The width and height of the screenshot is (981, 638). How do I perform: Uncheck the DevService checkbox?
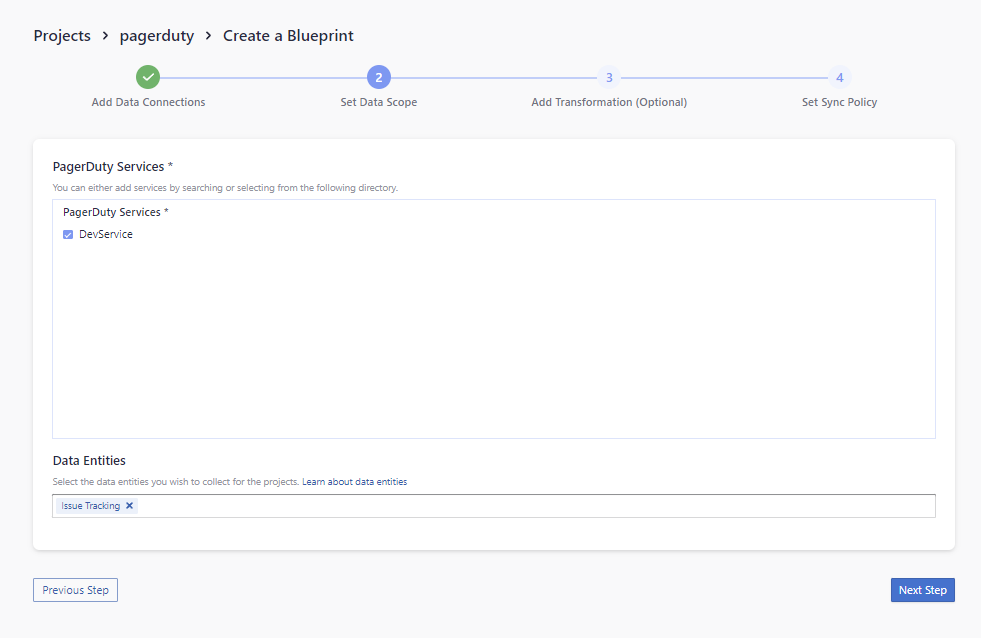pyautogui.click(x=68, y=235)
